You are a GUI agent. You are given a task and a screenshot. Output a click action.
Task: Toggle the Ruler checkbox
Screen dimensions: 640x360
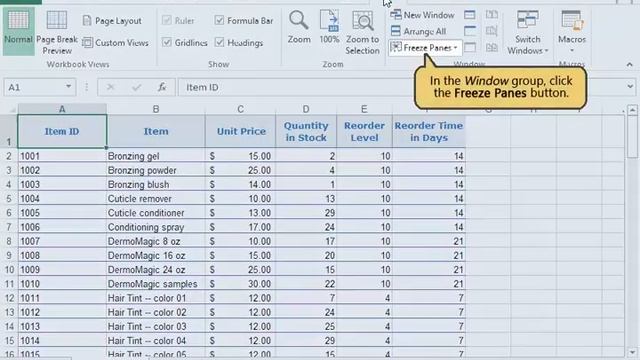(x=167, y=20)
